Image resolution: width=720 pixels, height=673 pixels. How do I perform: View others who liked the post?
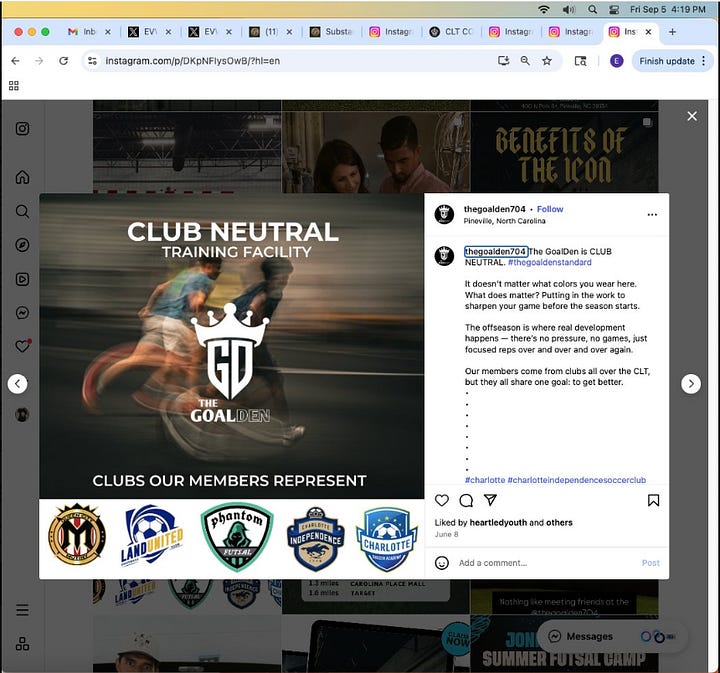[x=559, y=522]
